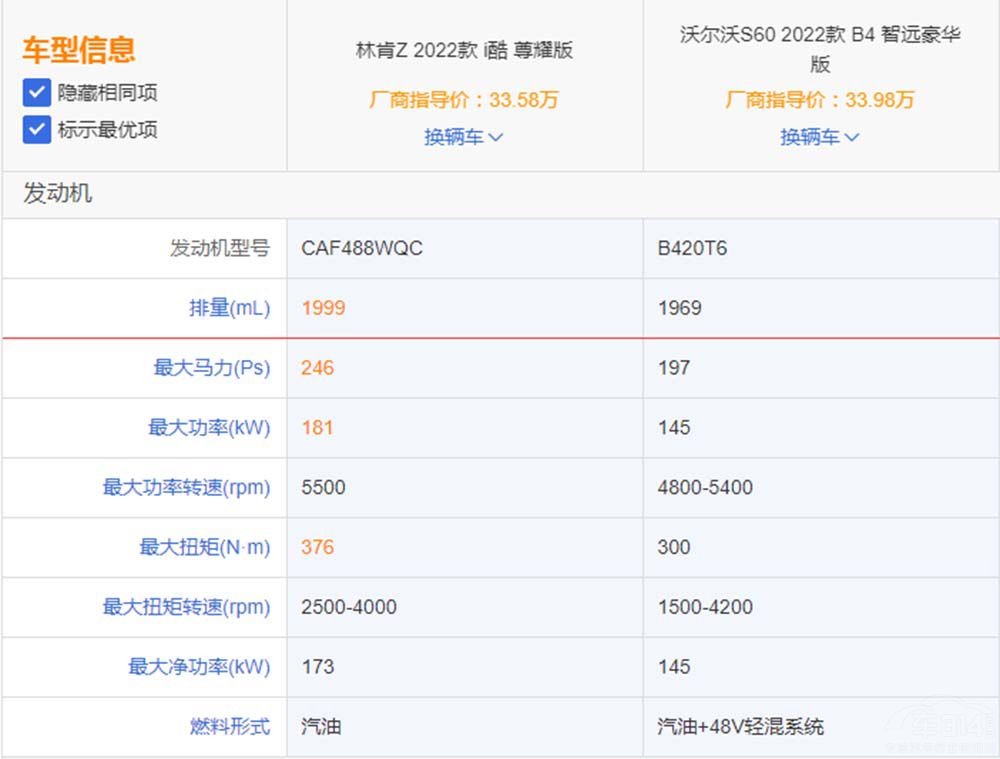This screenshot has height=759, width=1000.
Task: Click the 最大扭矩转速(rpm) parameter link
Action: click(186, 607)
